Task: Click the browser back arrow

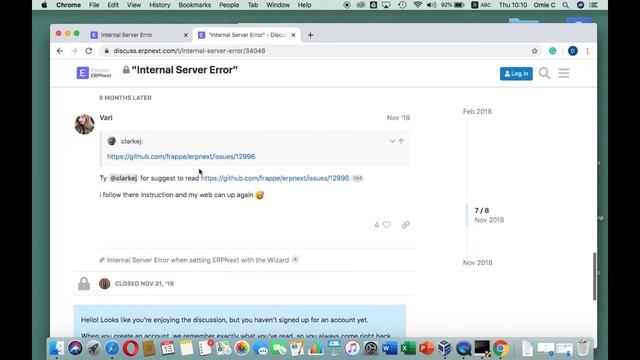Action: (60, 51)
